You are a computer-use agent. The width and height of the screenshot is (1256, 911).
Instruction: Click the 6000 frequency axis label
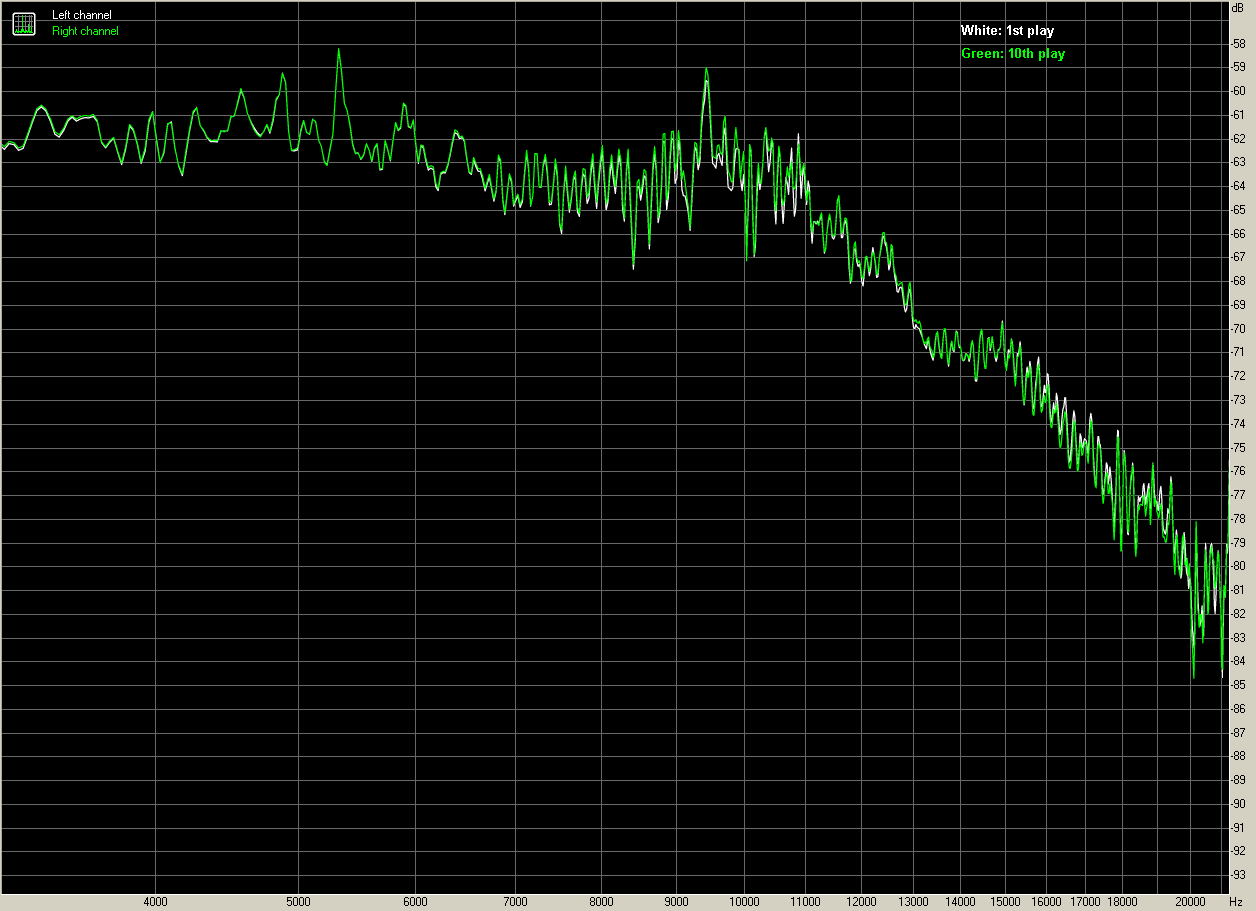415,902
